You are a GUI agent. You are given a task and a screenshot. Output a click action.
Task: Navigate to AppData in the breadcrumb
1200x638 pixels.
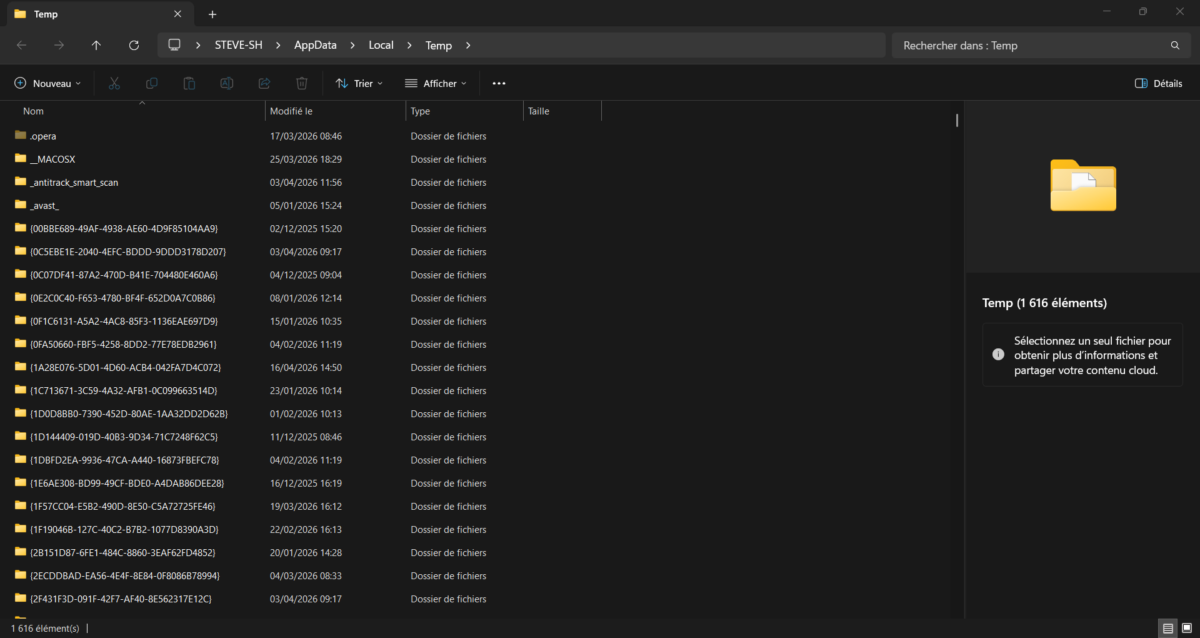pyautogui.click(x=315, y=45)
